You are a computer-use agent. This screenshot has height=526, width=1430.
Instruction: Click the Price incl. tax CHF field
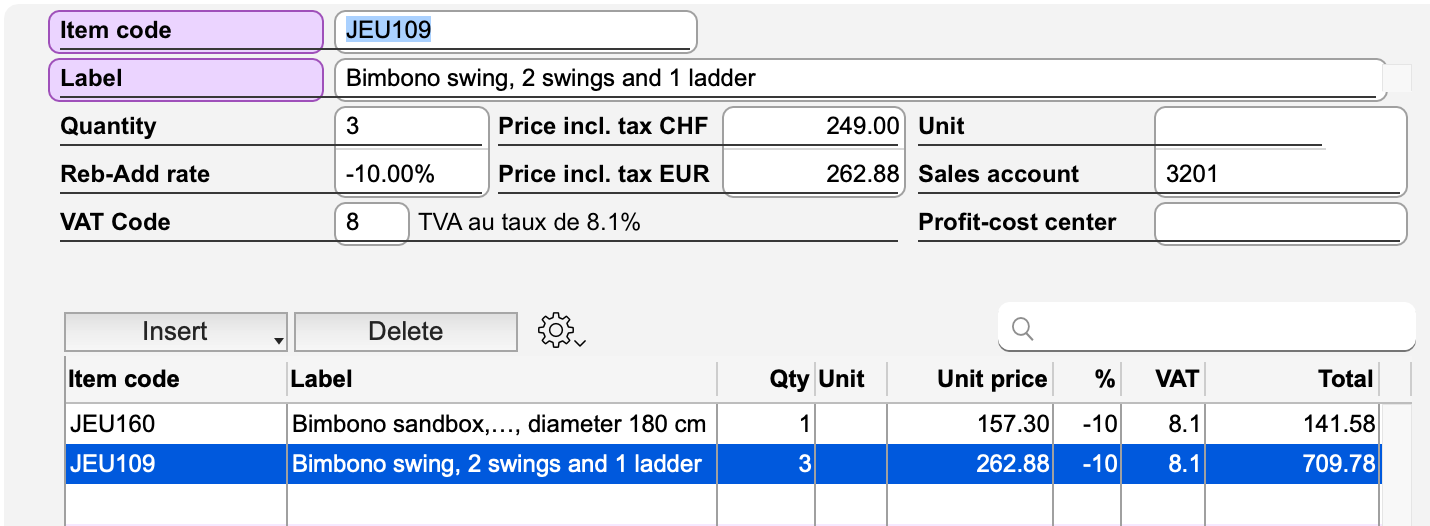click(812, 127)
